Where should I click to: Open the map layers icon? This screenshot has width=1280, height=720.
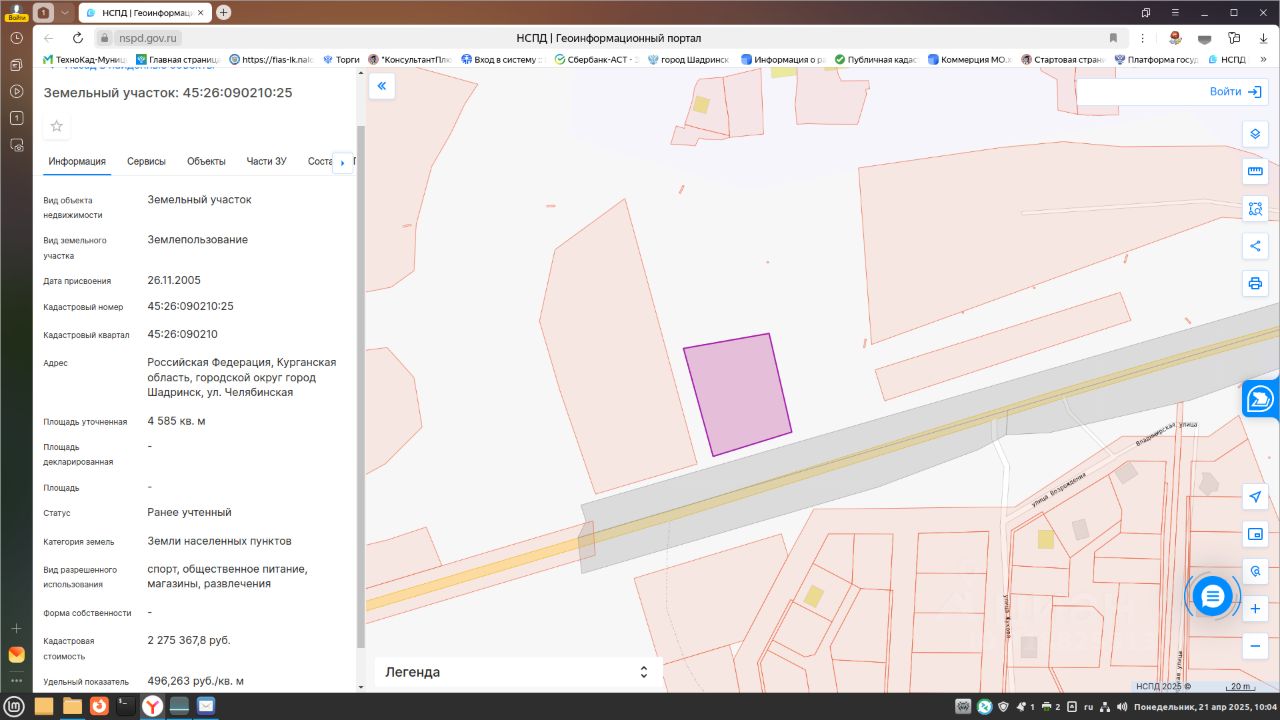point(1255,134)
